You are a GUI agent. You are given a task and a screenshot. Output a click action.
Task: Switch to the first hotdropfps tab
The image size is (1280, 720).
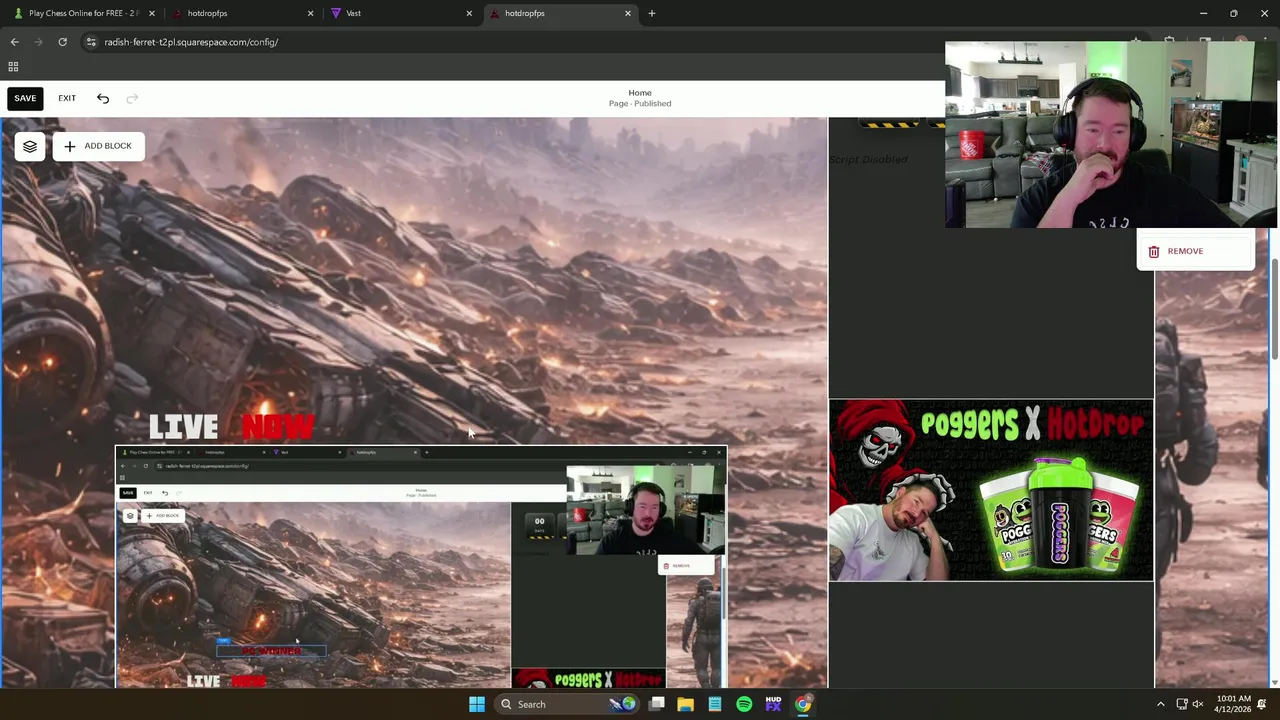(240, 13)
